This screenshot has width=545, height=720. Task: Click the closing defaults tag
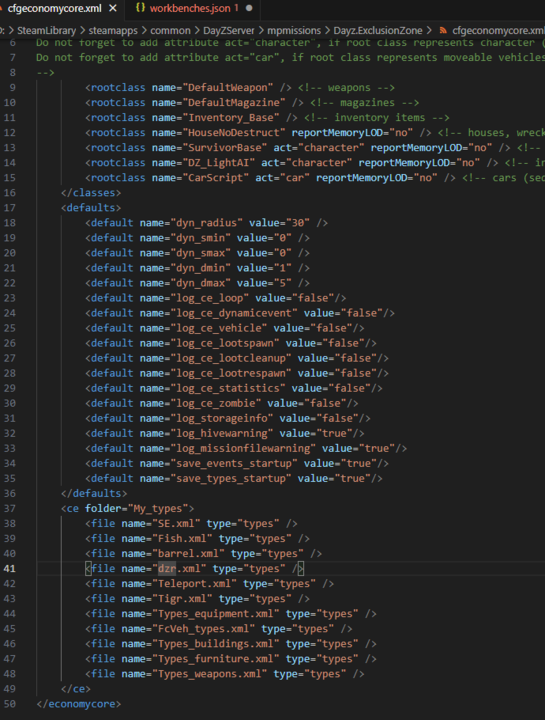(94, 494)
